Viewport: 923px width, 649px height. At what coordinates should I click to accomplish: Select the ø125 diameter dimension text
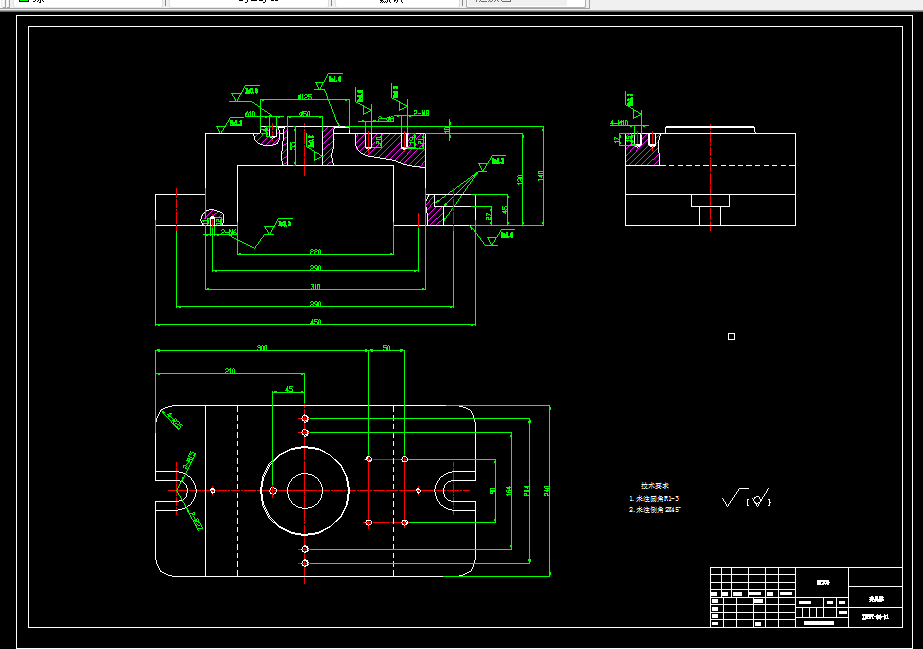point(305,96)
